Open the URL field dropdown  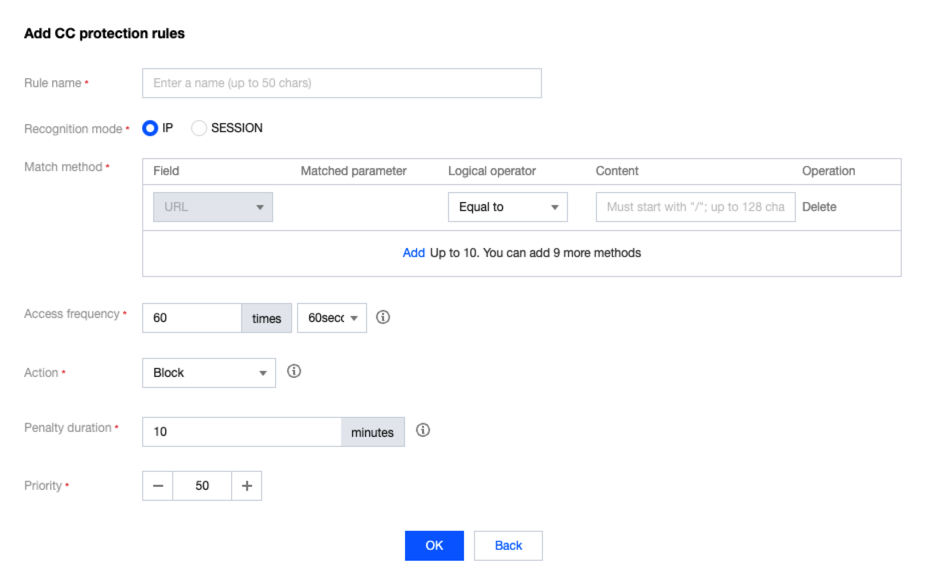pyautogui.click(x=212, y=207)
